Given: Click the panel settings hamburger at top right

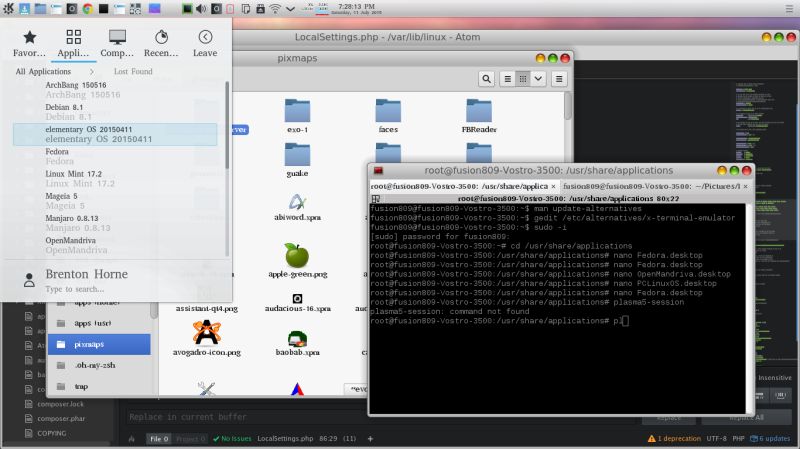Looking at the screenshot, I should [789, 9].
